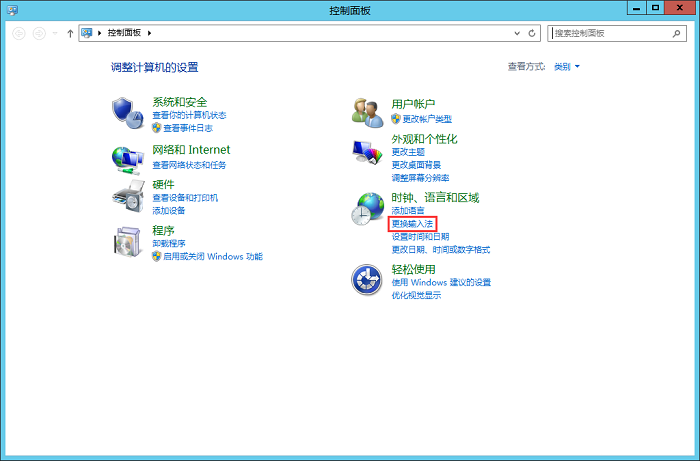The image size is (700, 463).
Task: Expand the arrow after 控制面板 breadcrumb
Action: pyautogui.click(x=150, y=33)
